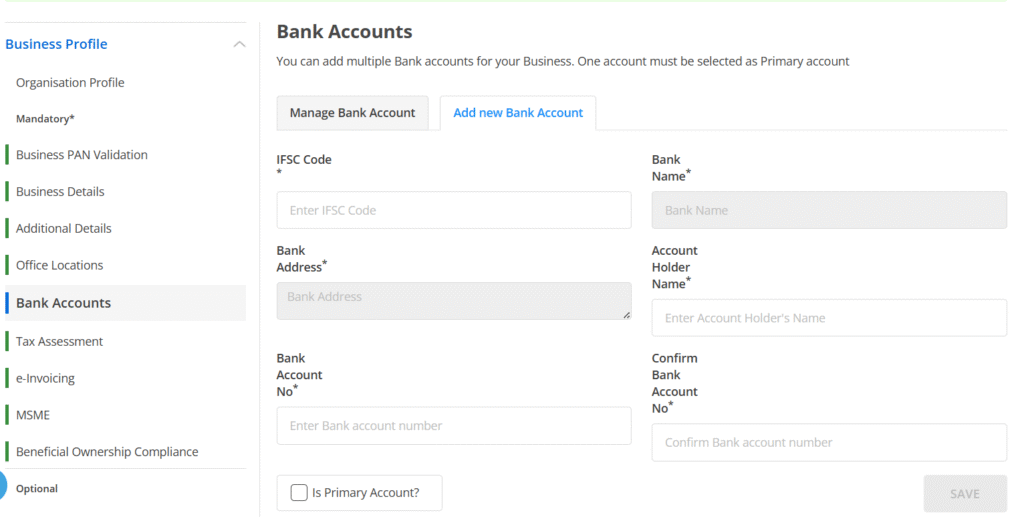Click the IFSC Code input field
The height and width of the screenshot is (517, 1024).
[x=454, y=210]
